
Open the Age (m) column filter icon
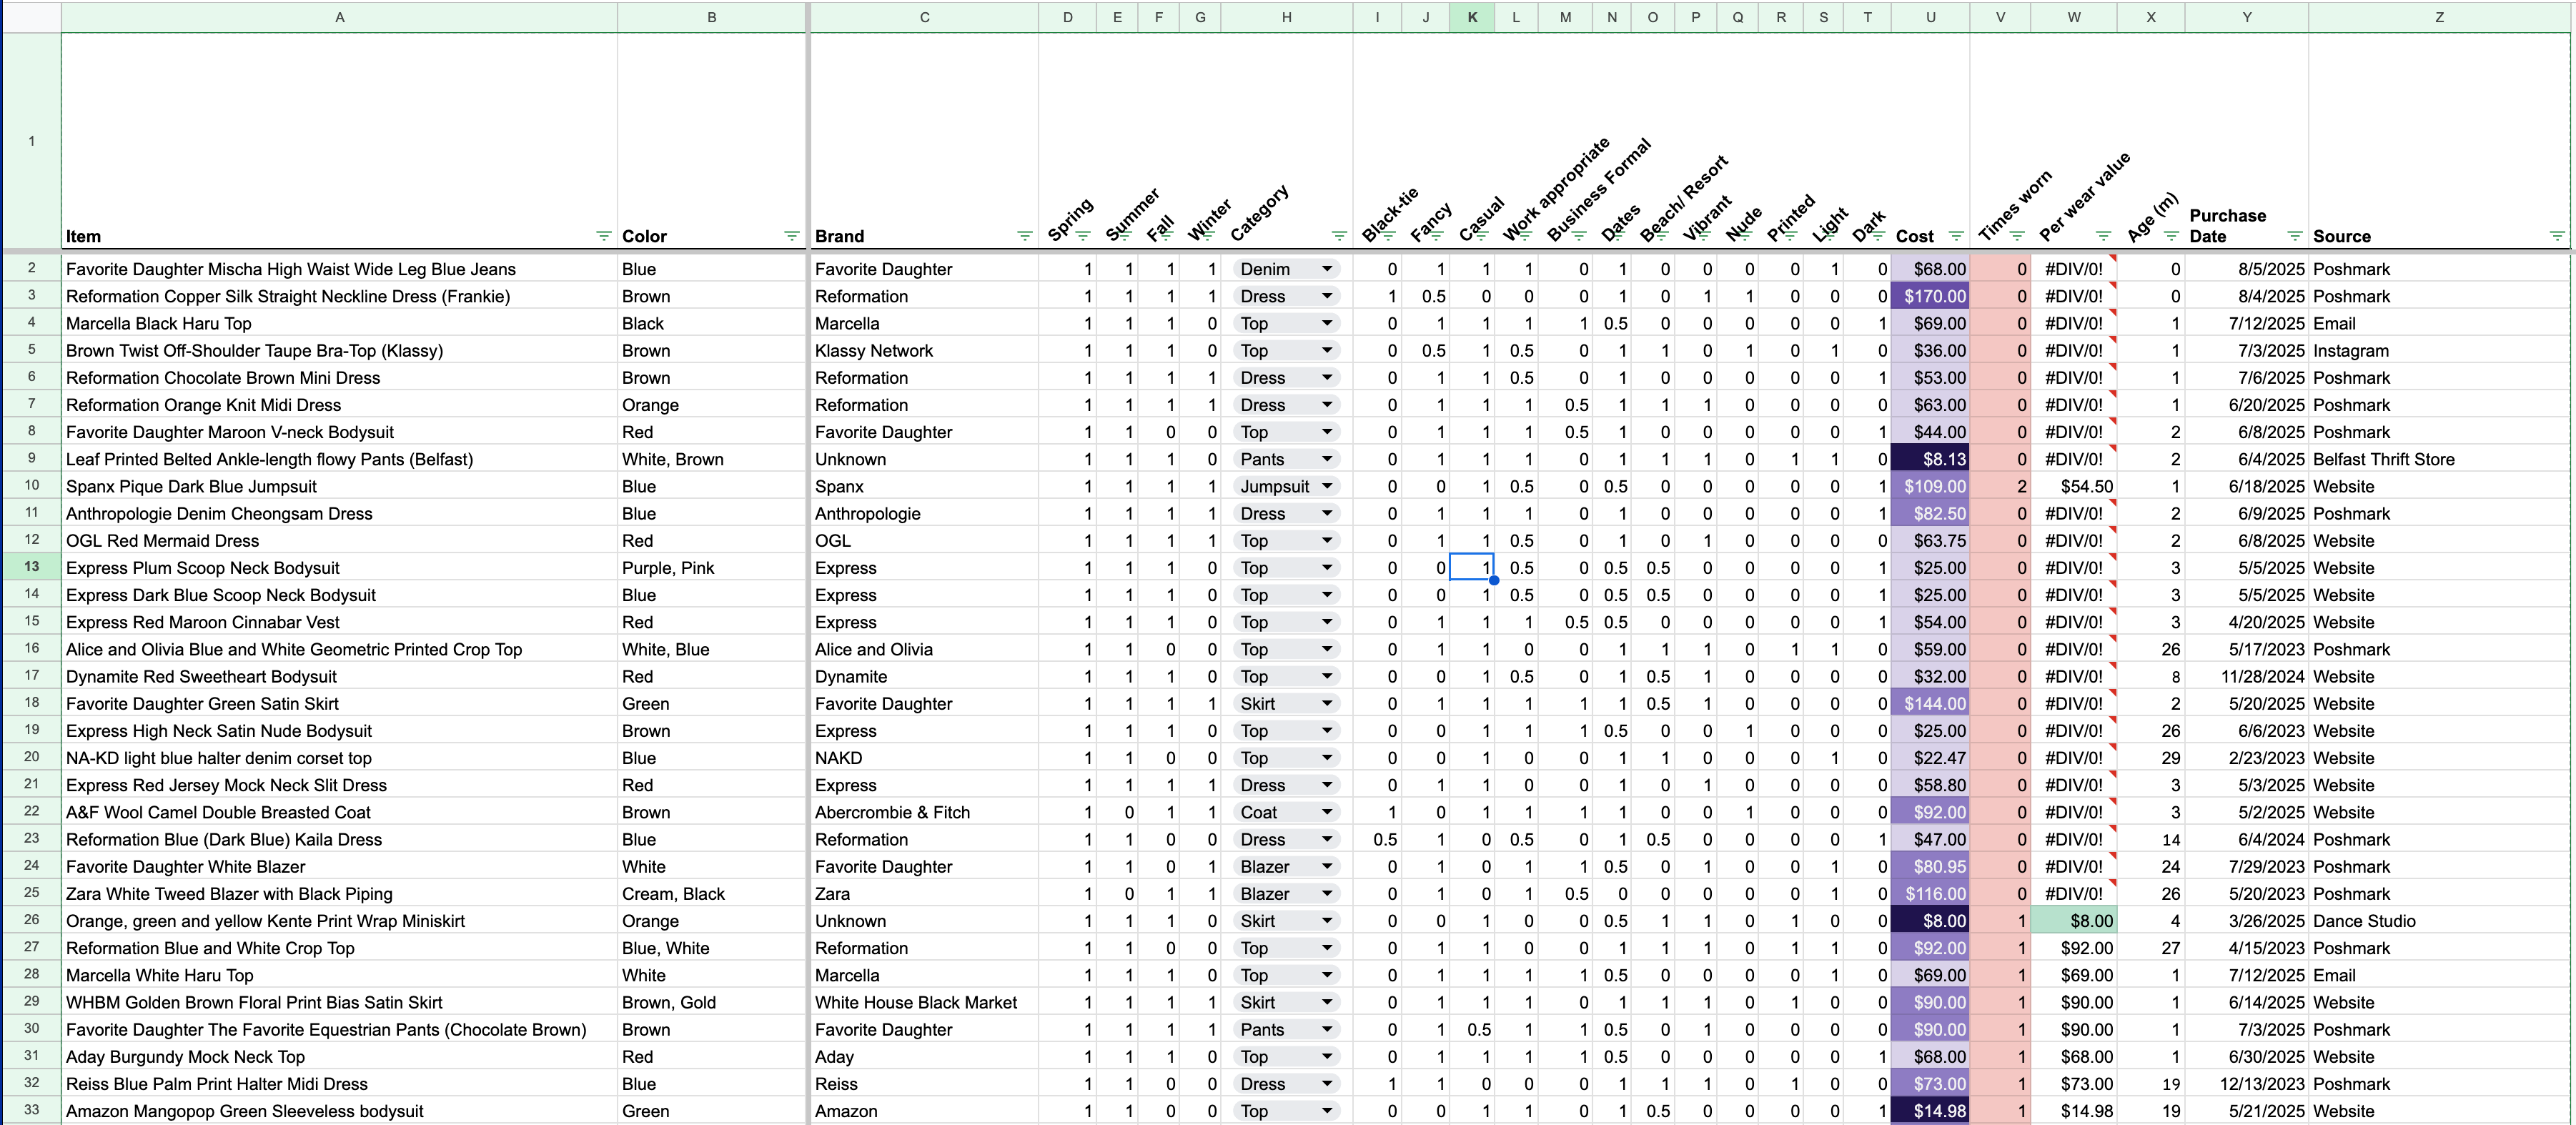[2171, 236]
